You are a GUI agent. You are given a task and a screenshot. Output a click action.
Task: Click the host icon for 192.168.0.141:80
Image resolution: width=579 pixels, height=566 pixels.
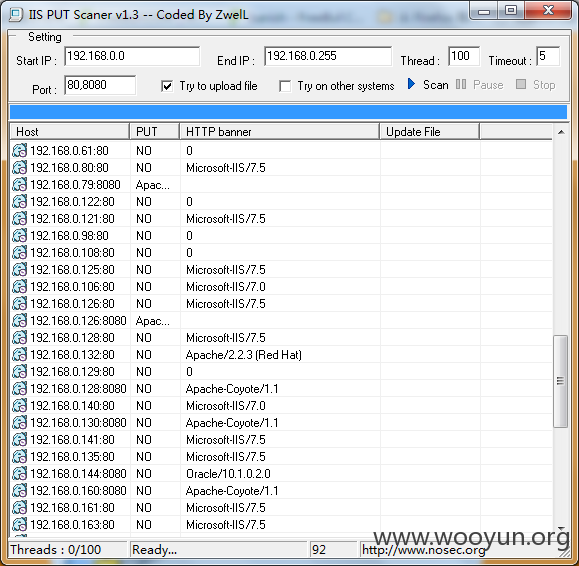pos(20,439)
